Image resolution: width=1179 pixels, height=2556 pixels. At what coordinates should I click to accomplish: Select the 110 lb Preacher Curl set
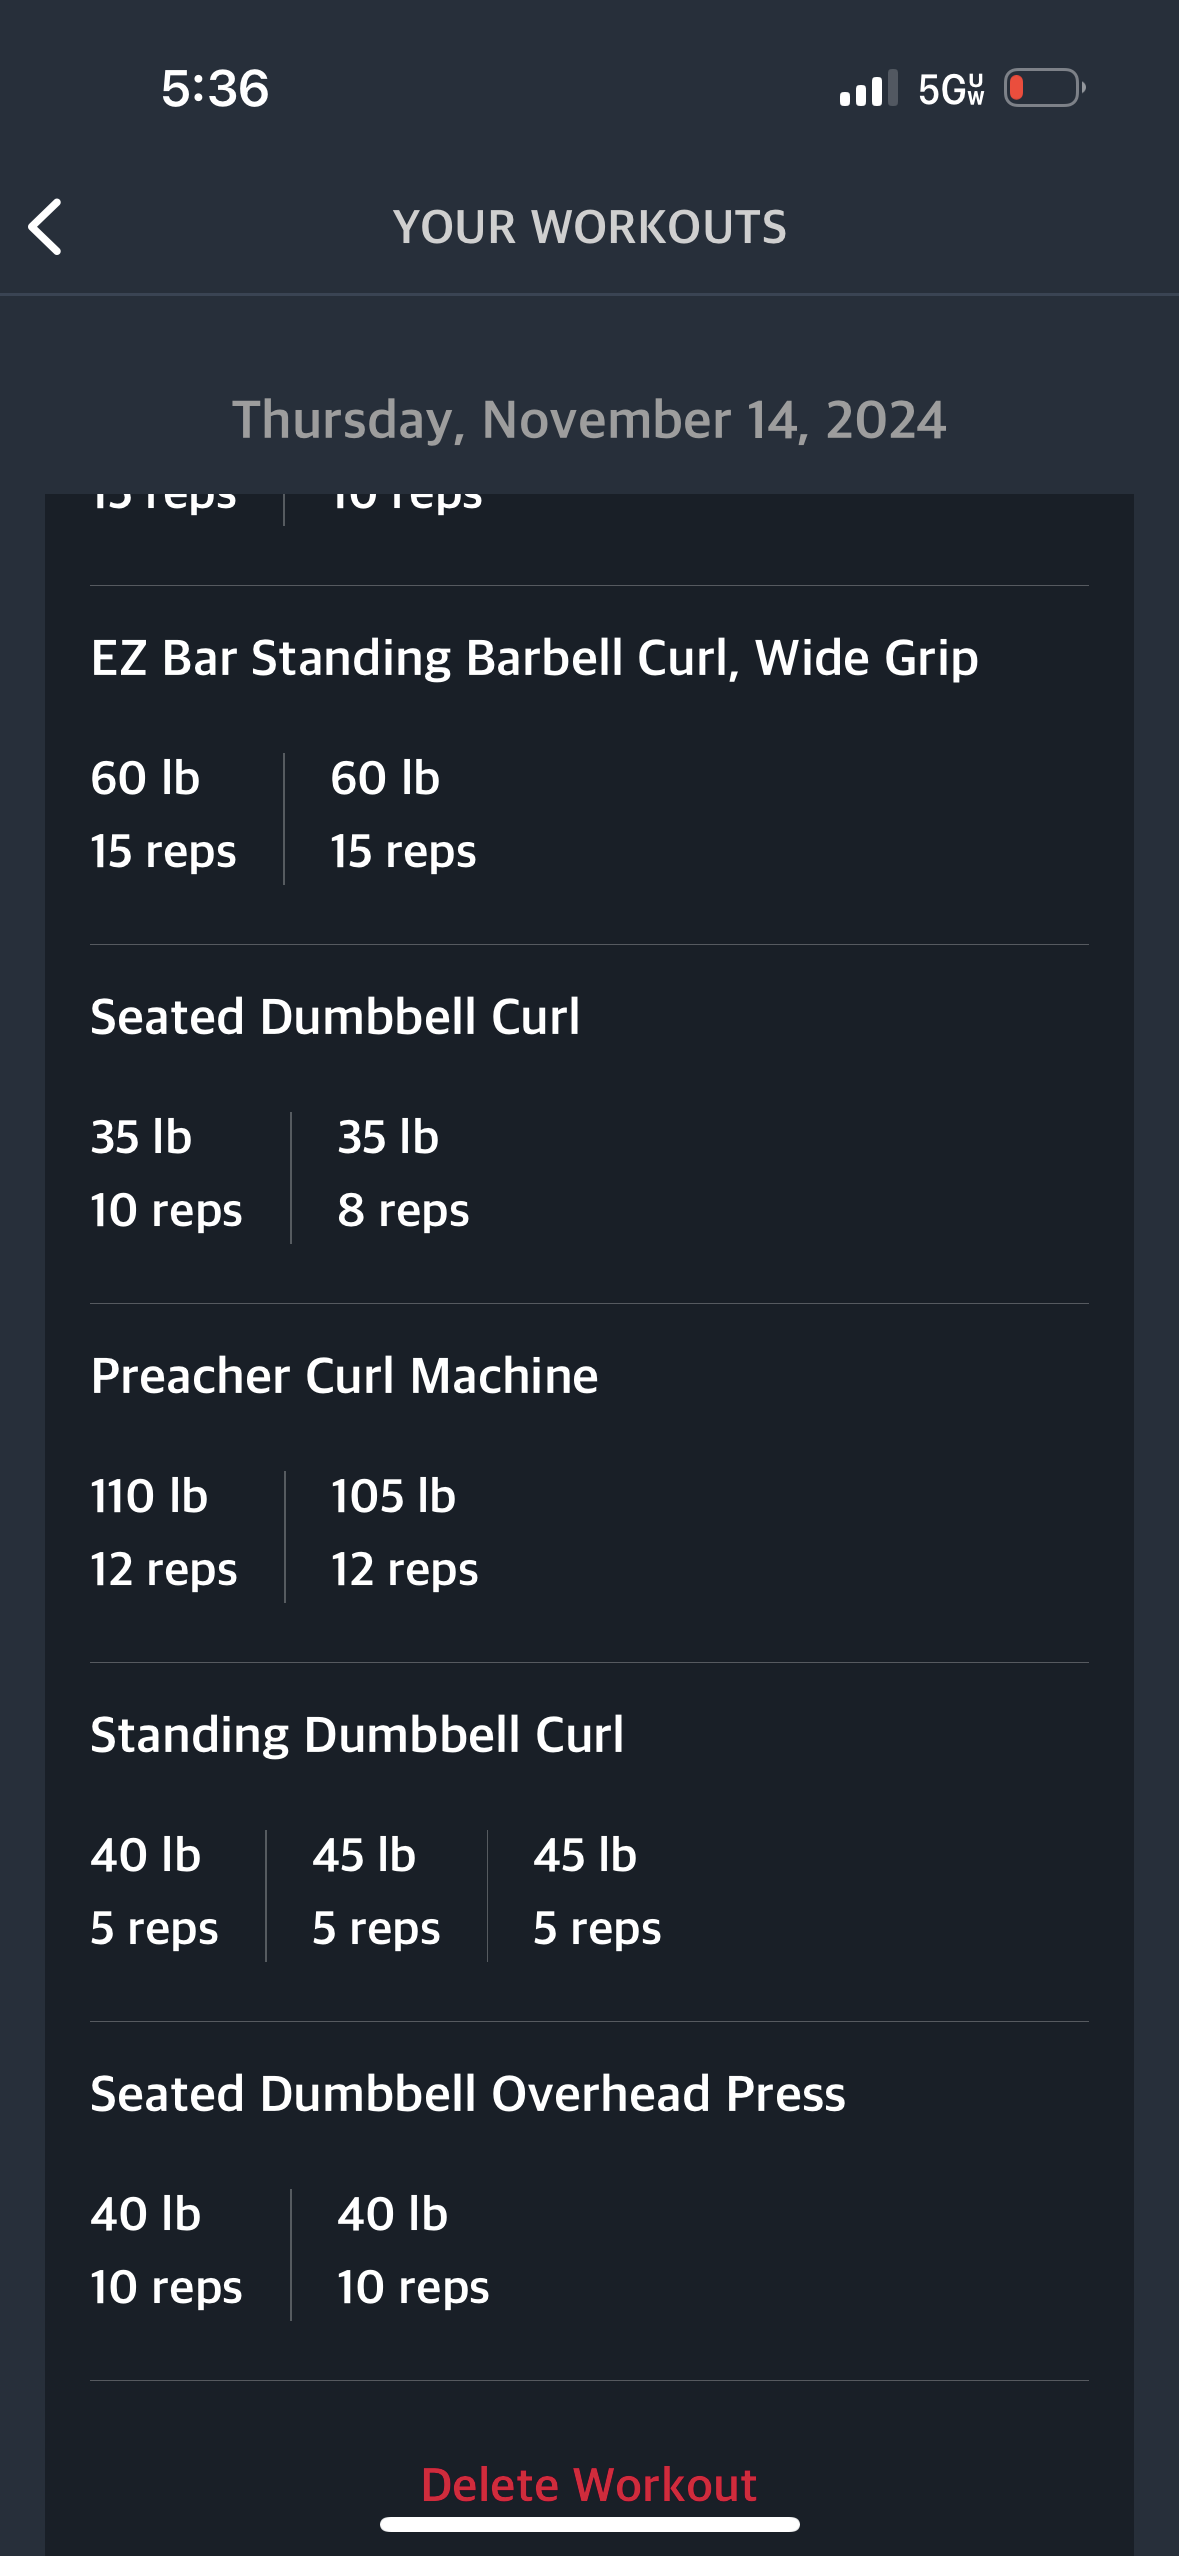[x=164, y=1532]
